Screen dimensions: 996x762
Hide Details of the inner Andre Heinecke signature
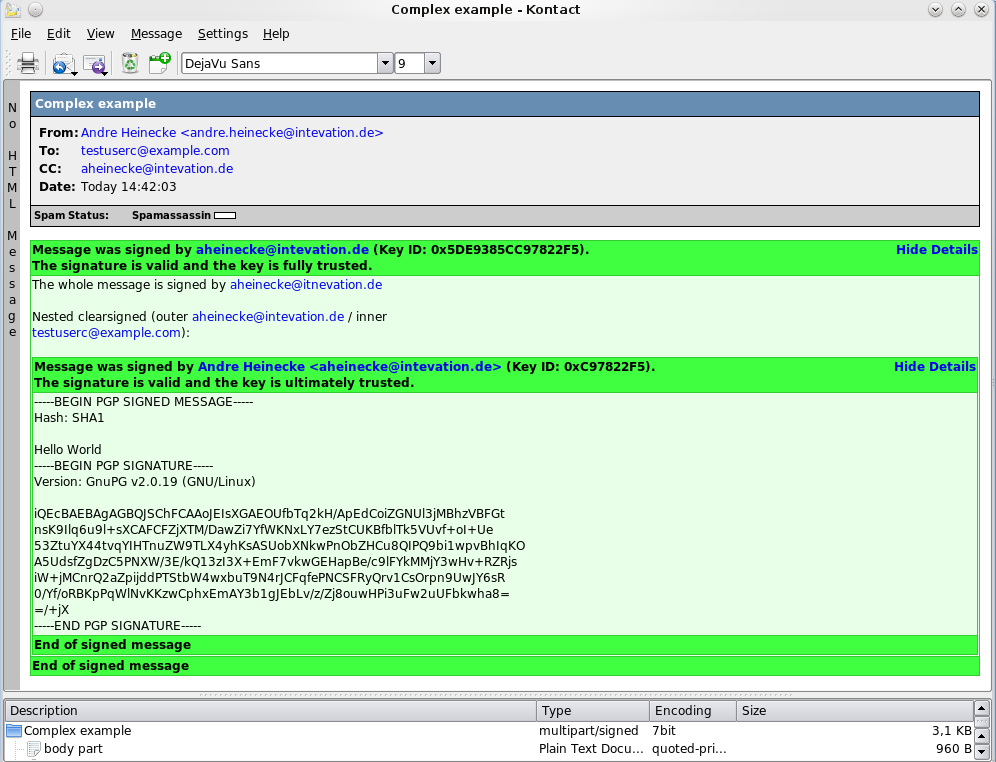(934, 366)
